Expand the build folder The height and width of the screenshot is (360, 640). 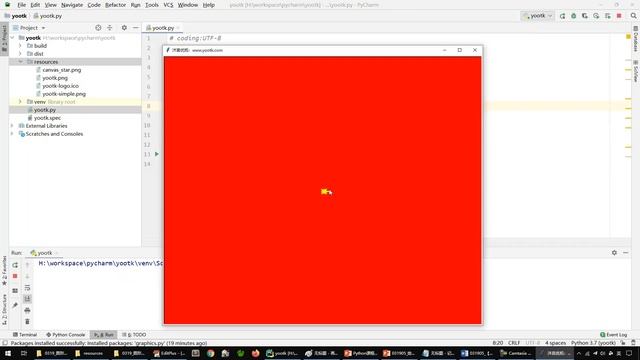click(x=20, y=46)
